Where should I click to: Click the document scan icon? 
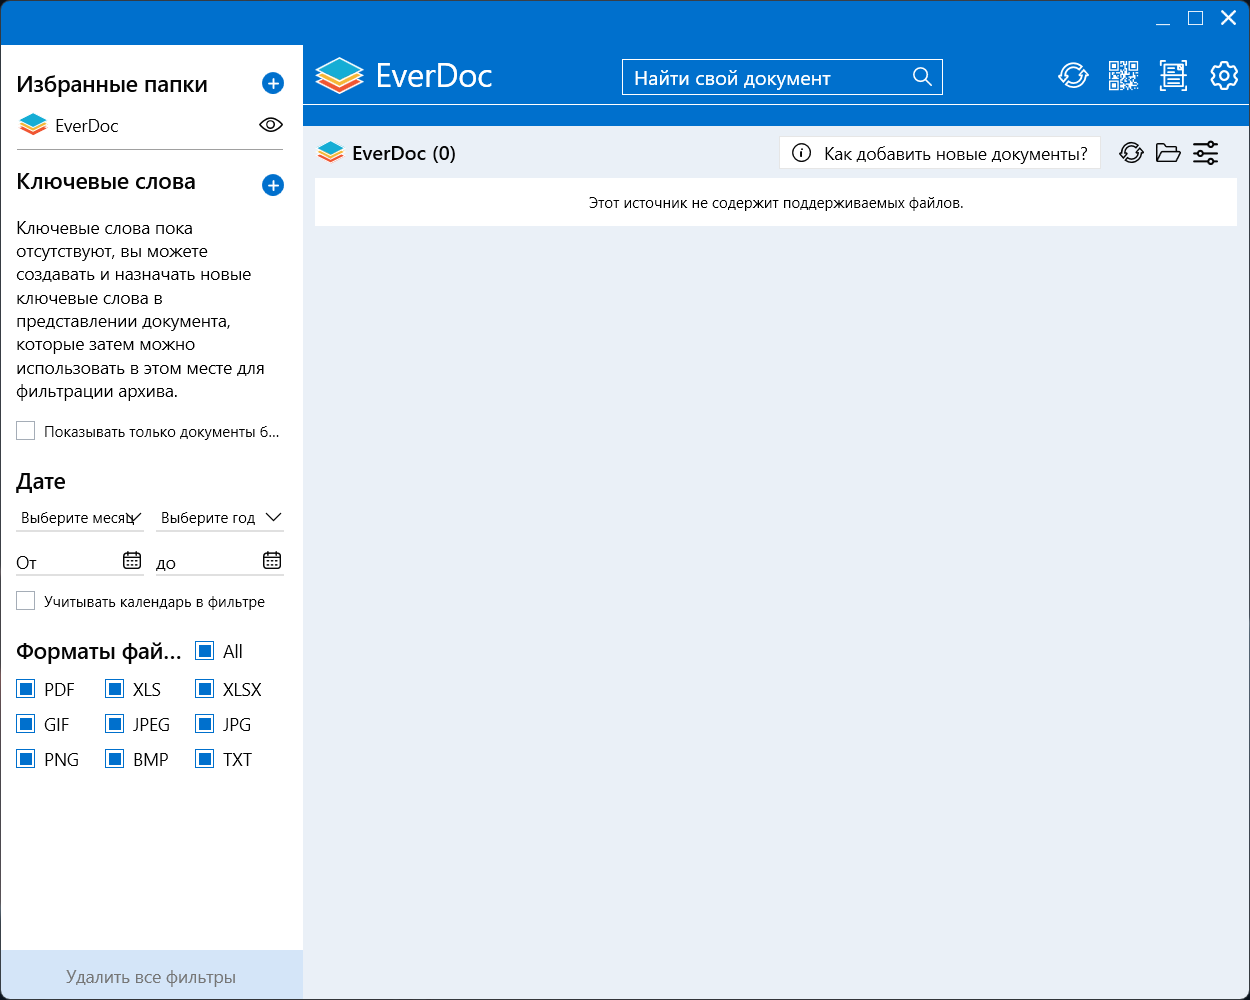[x=1173, y=76]
